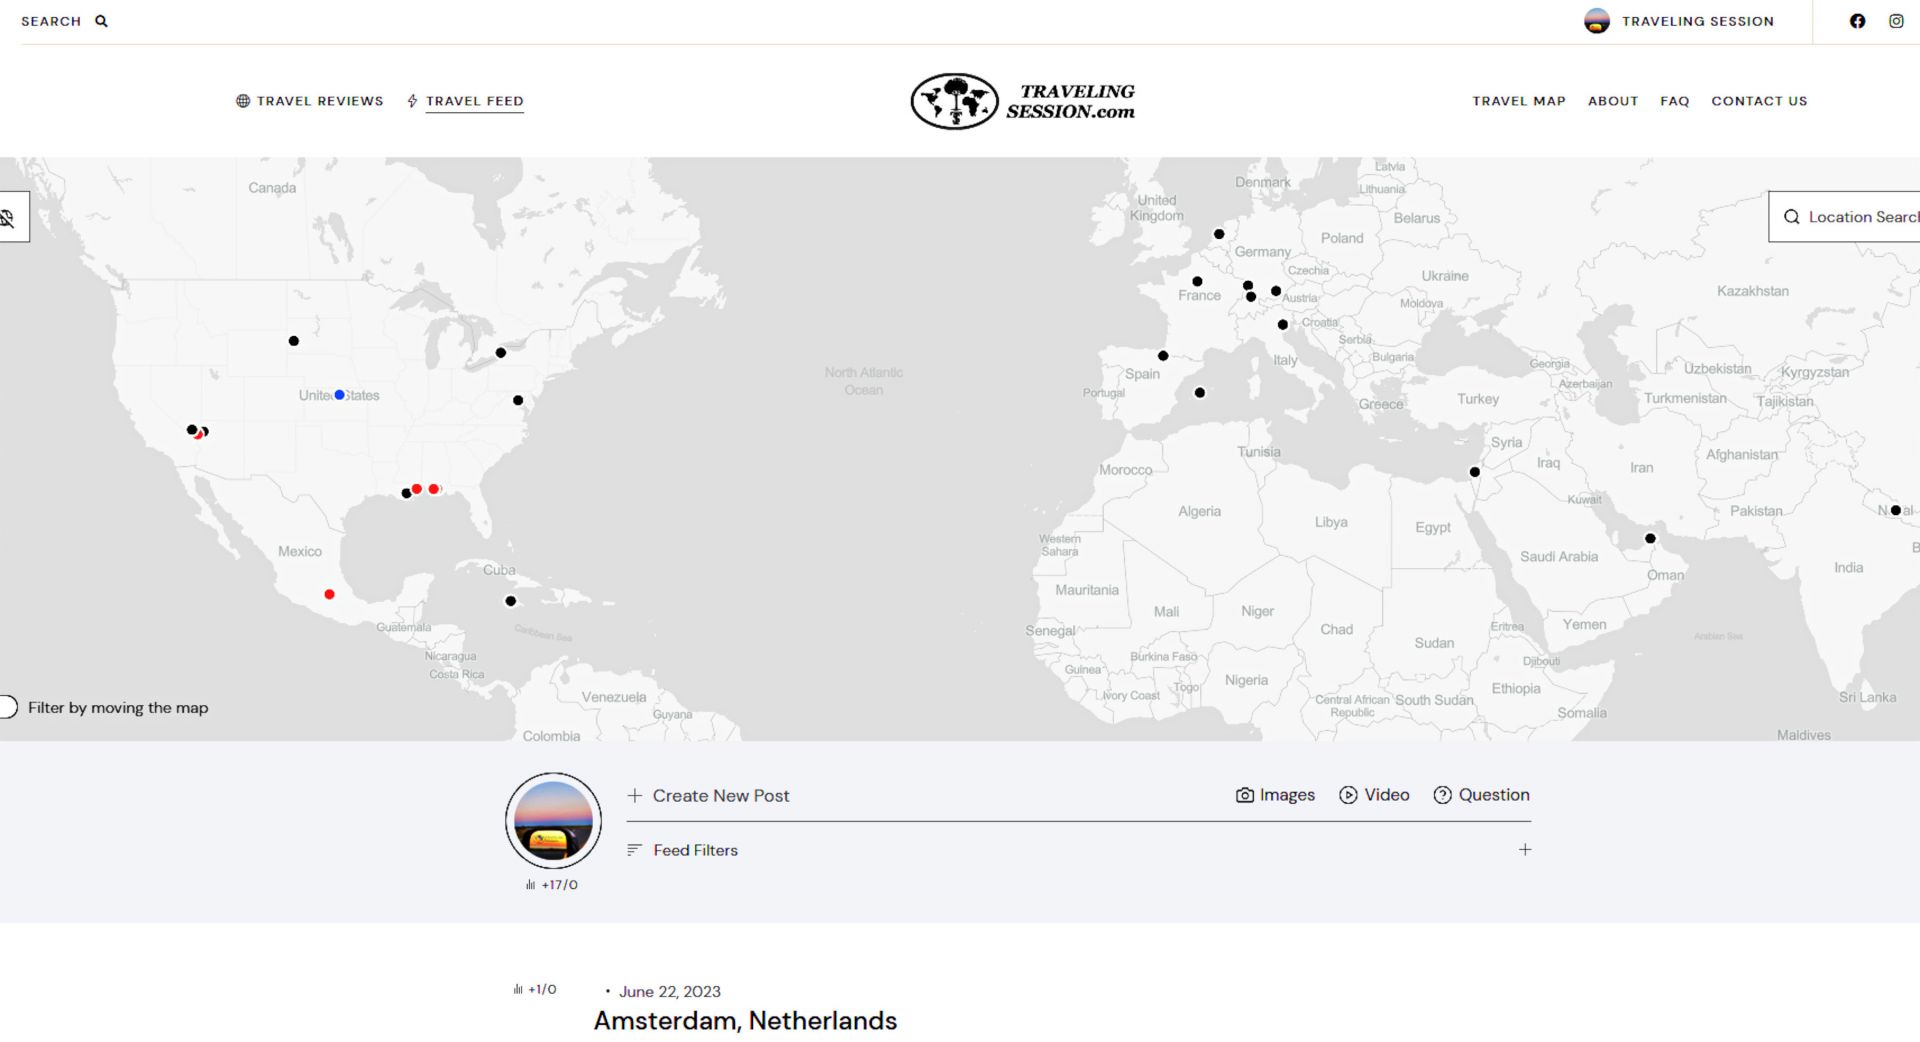Open the Traveling Session account menu
Viewport: 1920px width, 1042px height.
(1680, 21)
